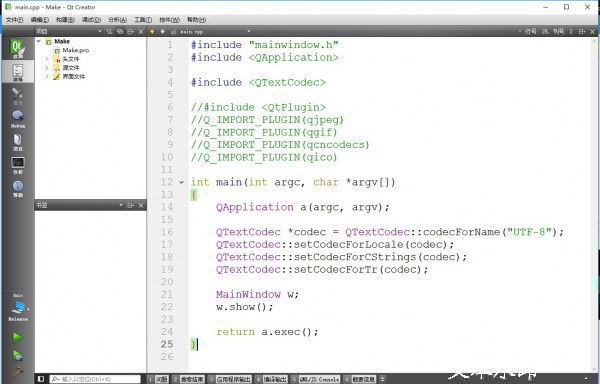Open the Debug mode

click(x=18, y=119)
